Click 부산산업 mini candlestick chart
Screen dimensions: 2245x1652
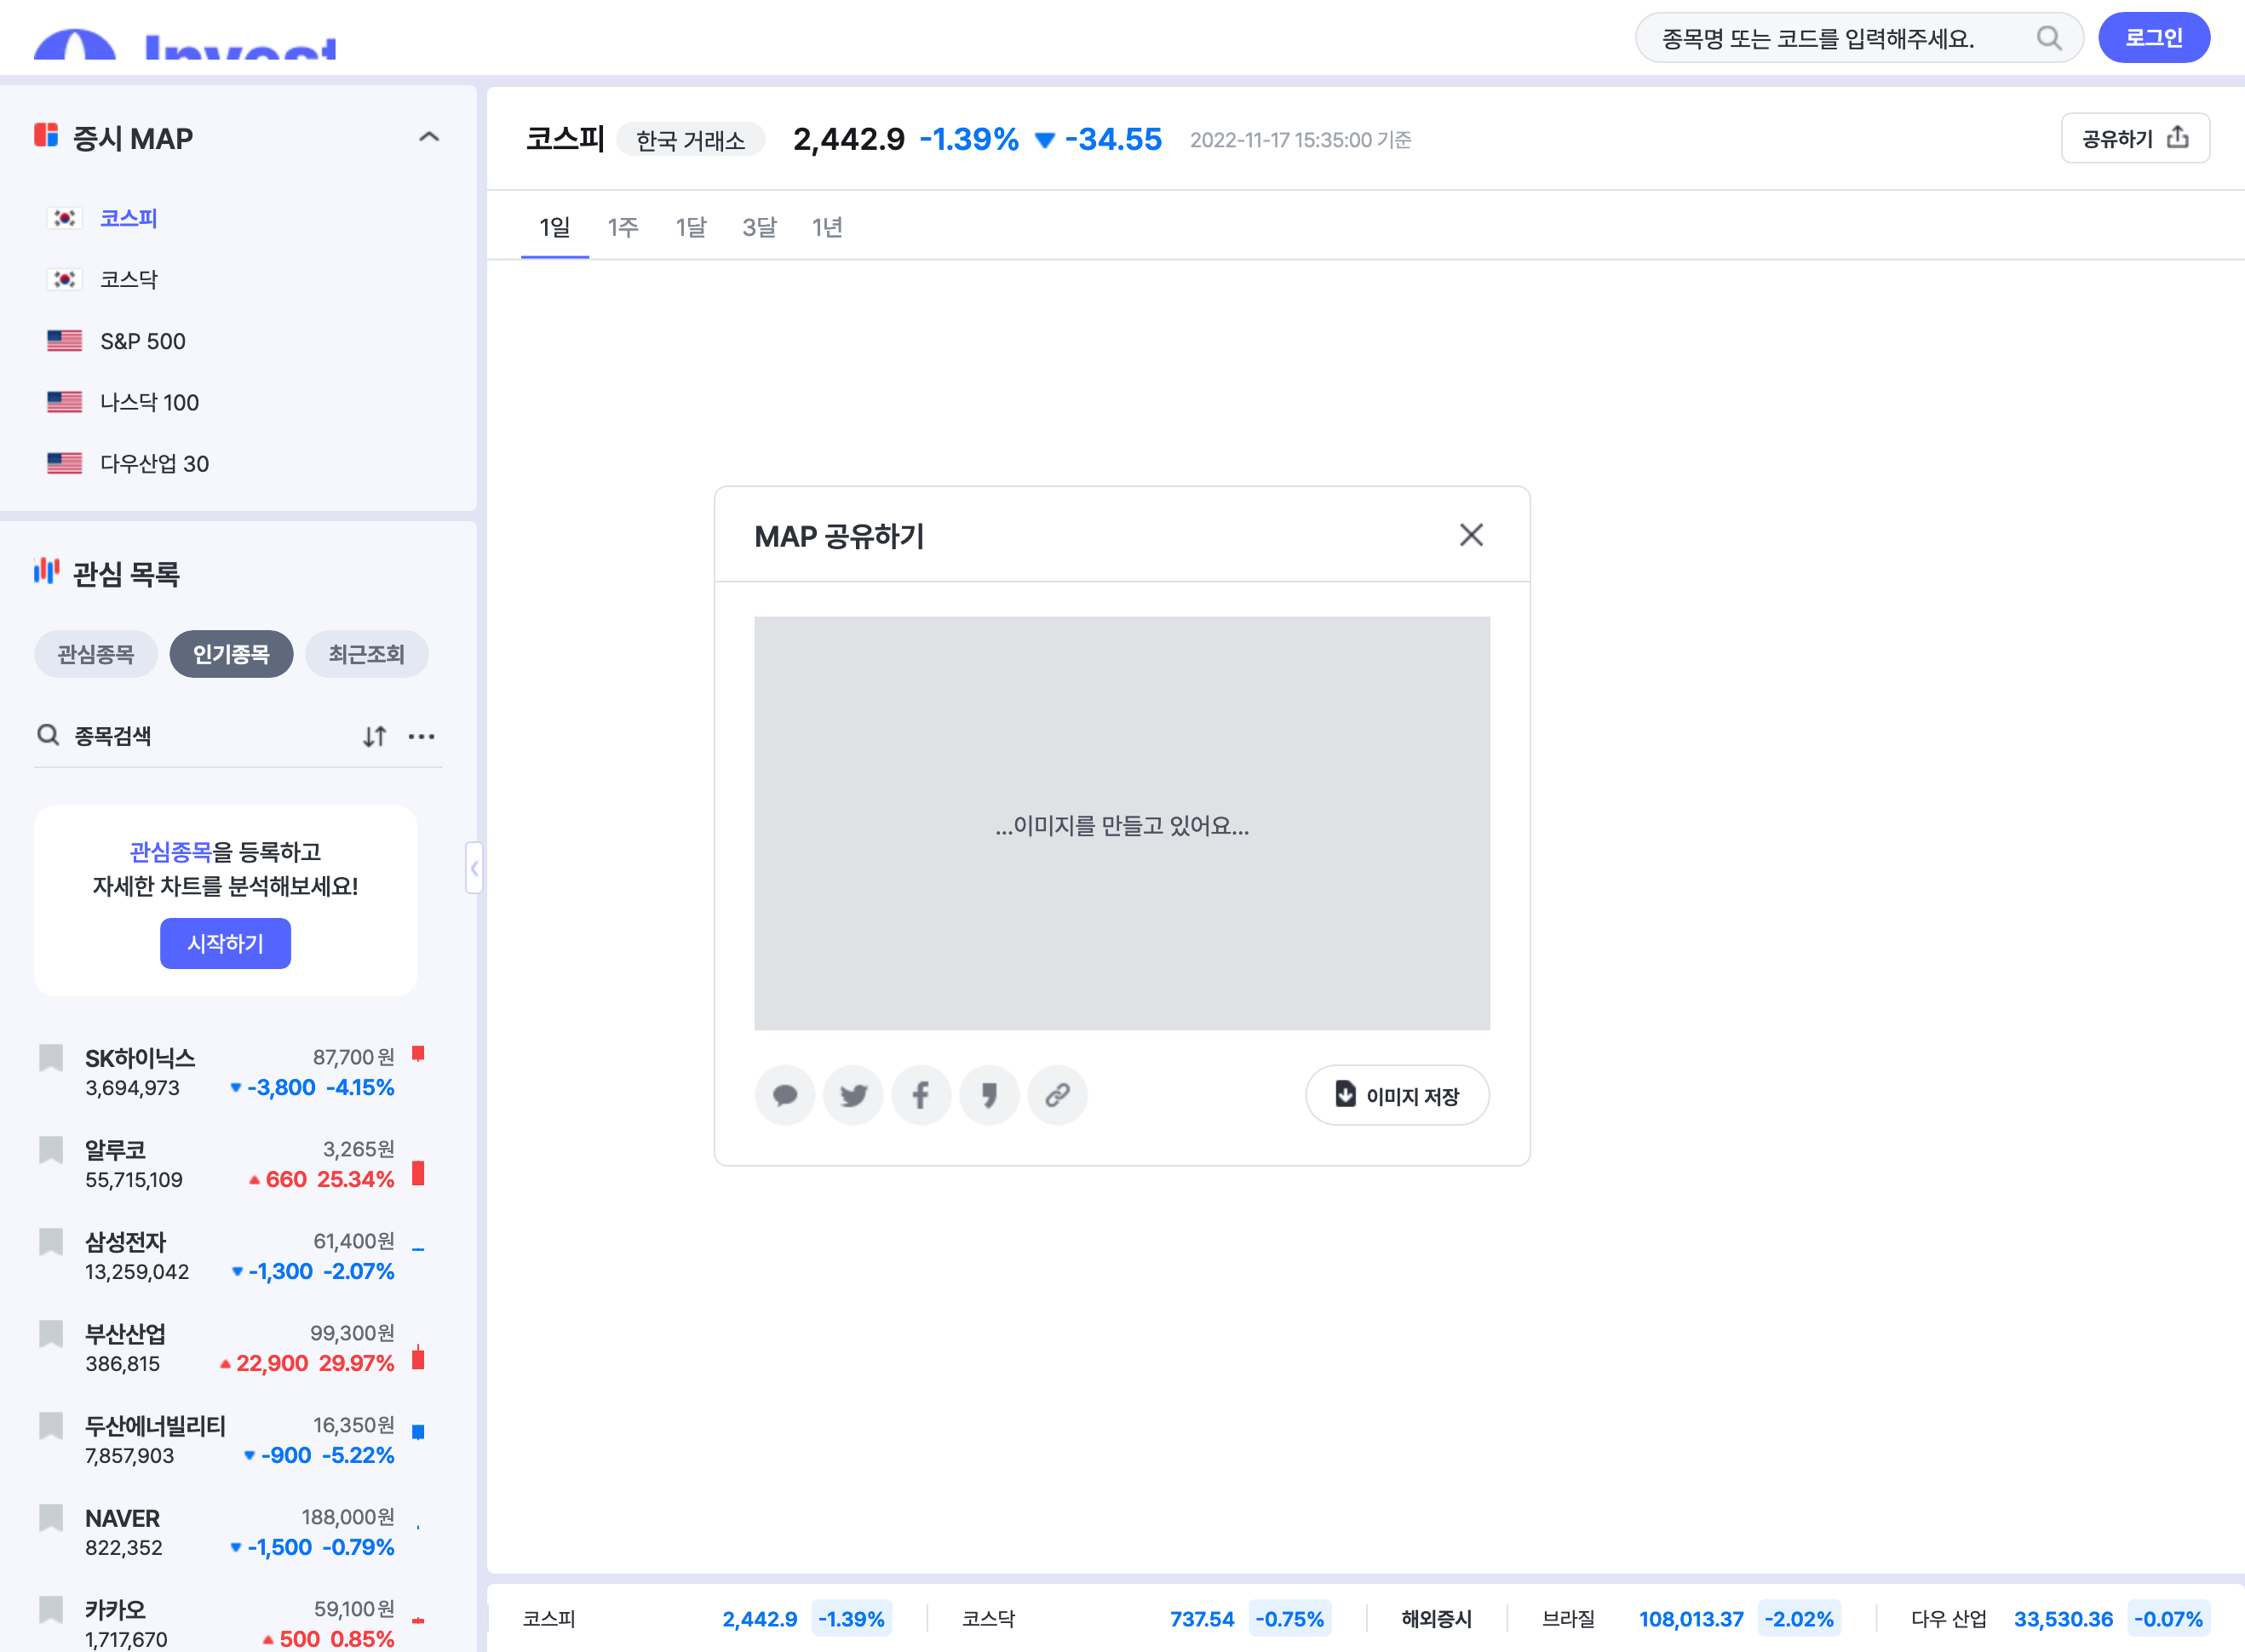(x=418, y=1357)
